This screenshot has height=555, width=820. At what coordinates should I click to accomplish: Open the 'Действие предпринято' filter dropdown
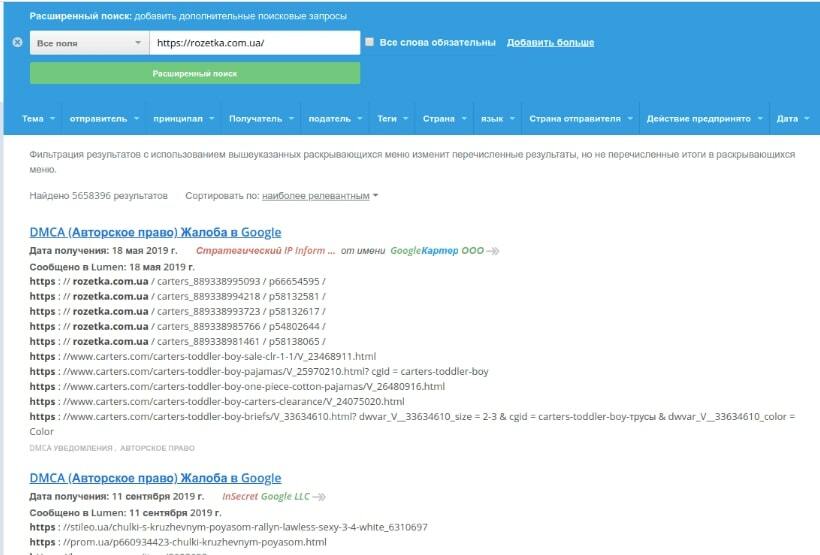pos(704,119)
